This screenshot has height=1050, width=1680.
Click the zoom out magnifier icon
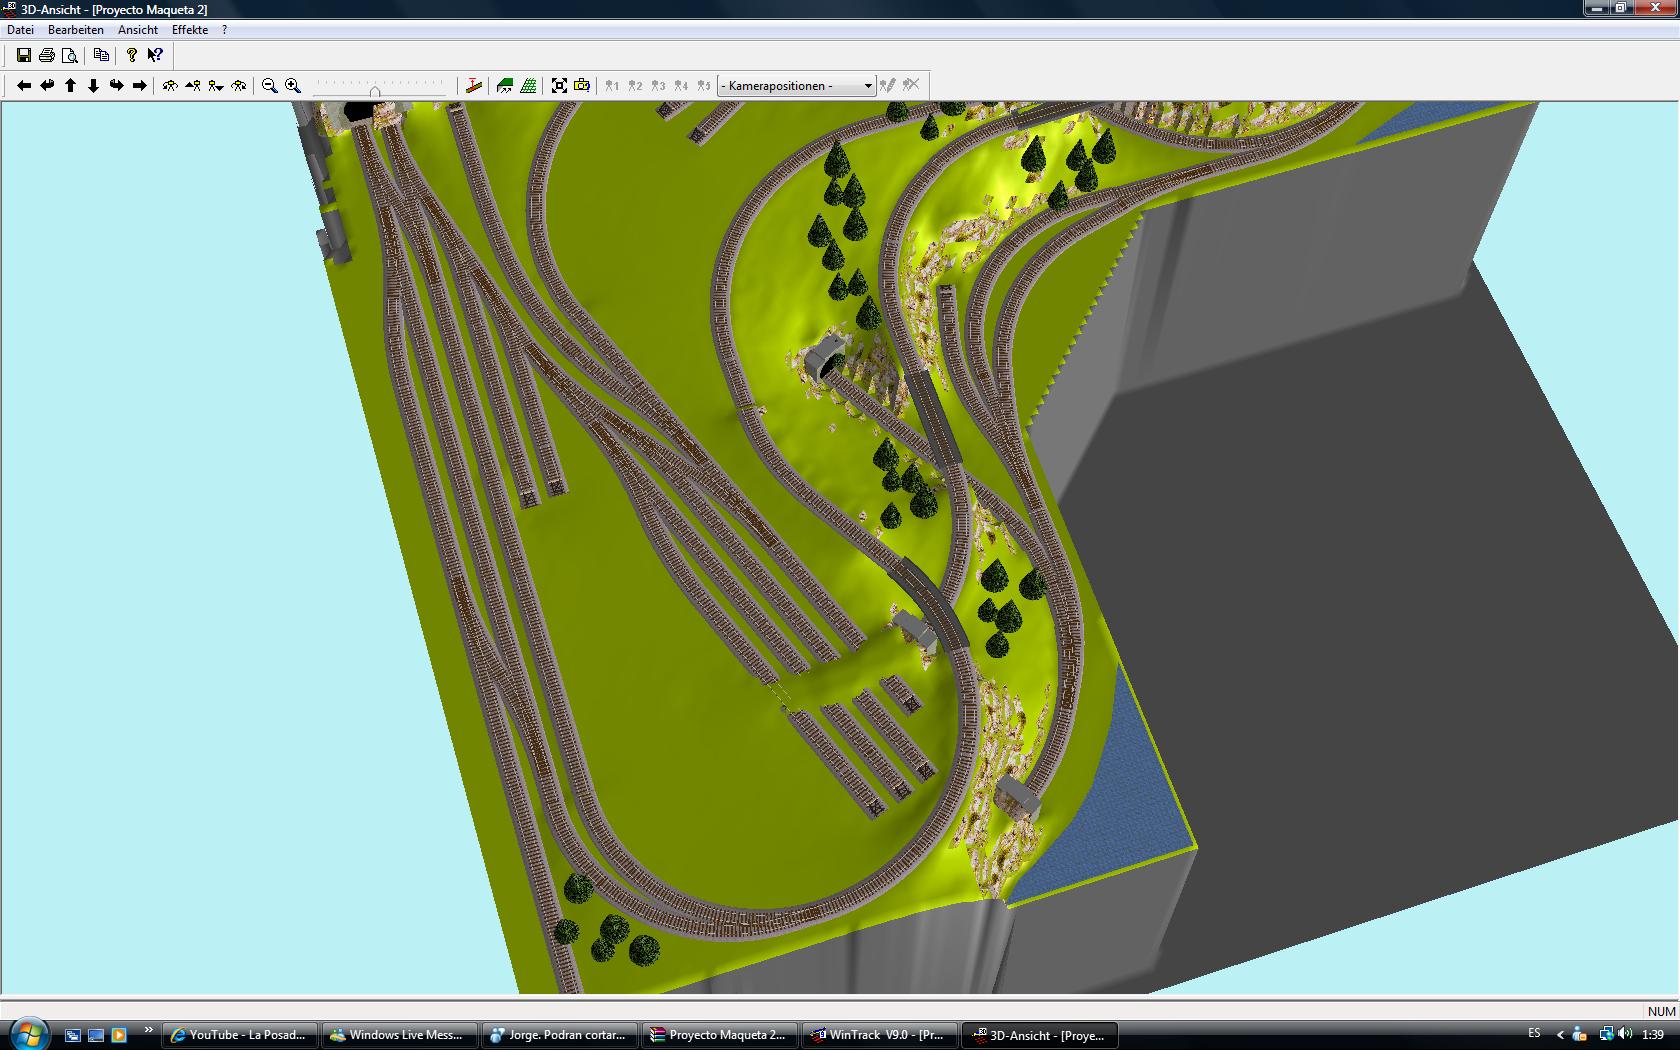(x=270, y=86)
